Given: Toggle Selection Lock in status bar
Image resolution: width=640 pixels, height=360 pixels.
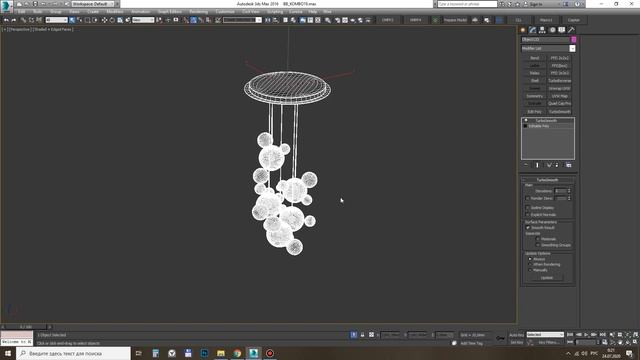Looking at the screenshot, I should click(x=362, y=335).
